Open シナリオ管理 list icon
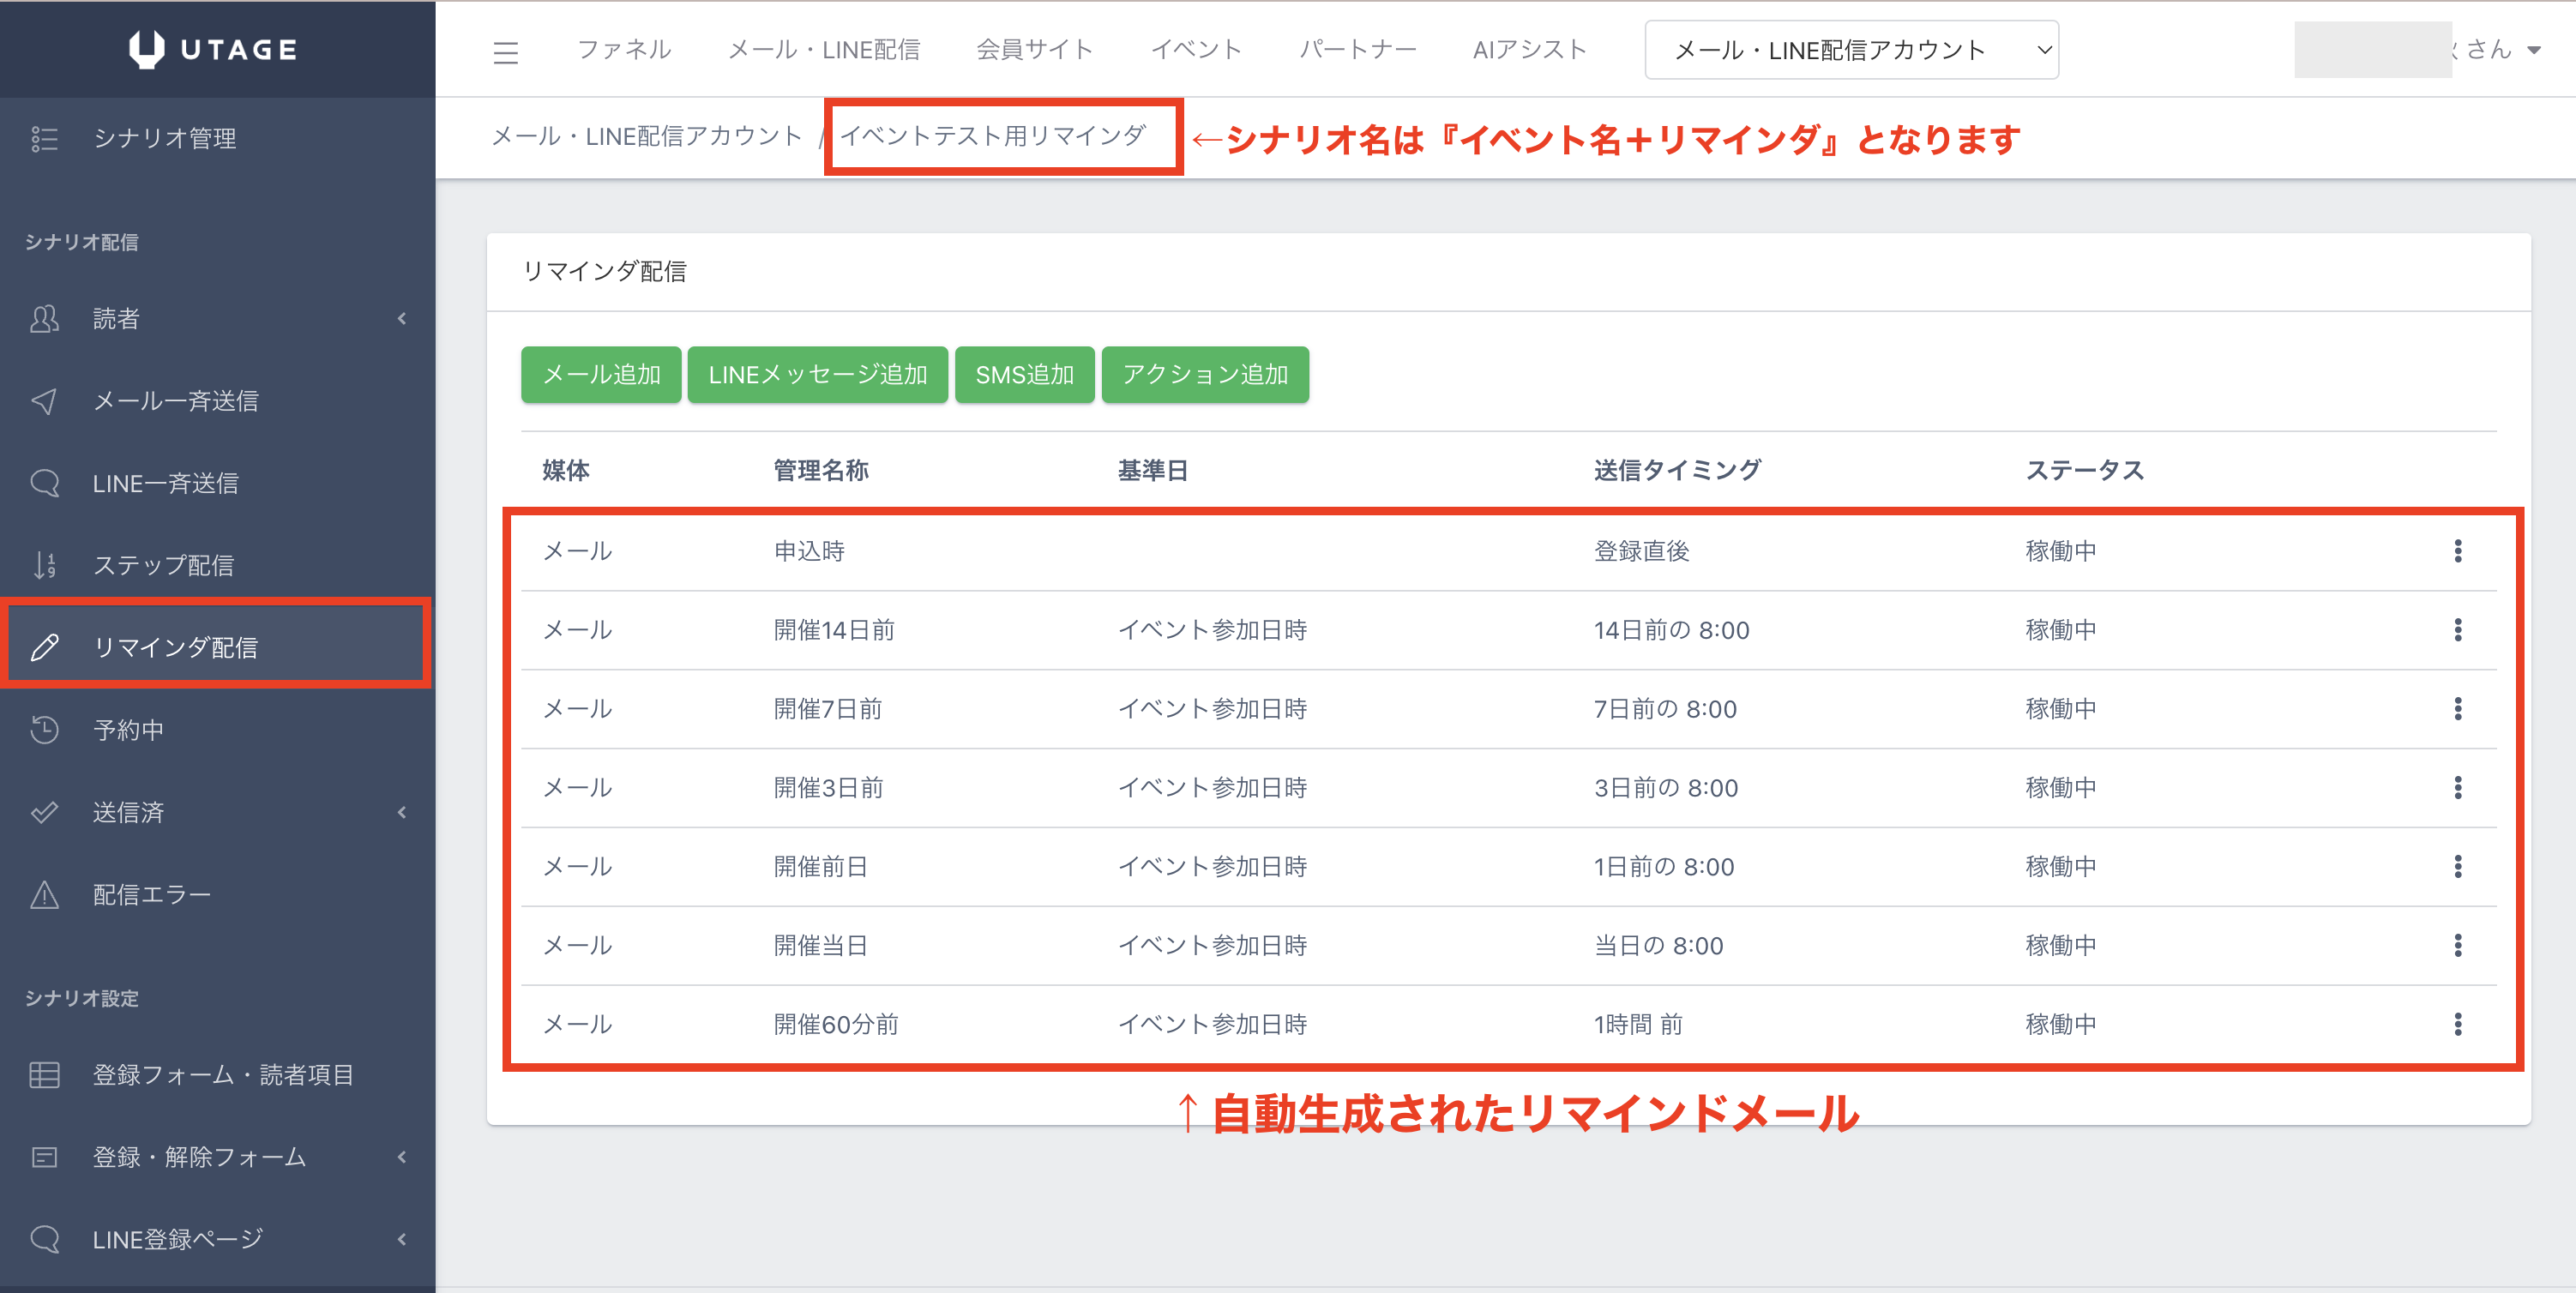The height and width of the screenshot is (1293, 2576). click(x=44, y=138)
